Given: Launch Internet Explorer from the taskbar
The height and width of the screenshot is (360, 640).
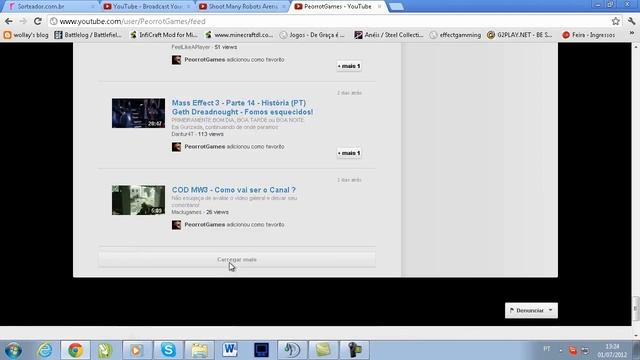Looking at the screenshot, I should [44, 350].
